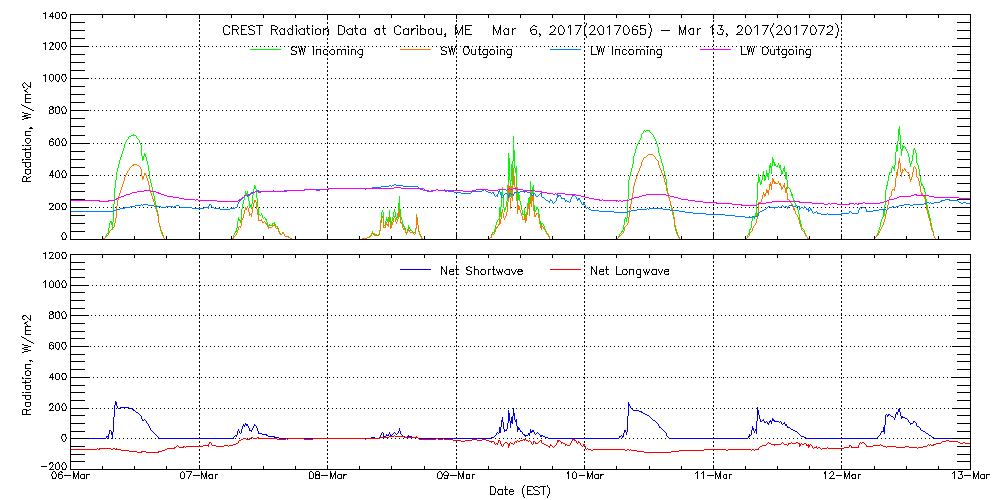The image size is (1000, 500).
Task: Click the "LW Incoming" legend entry
Action: pos(625,51)
